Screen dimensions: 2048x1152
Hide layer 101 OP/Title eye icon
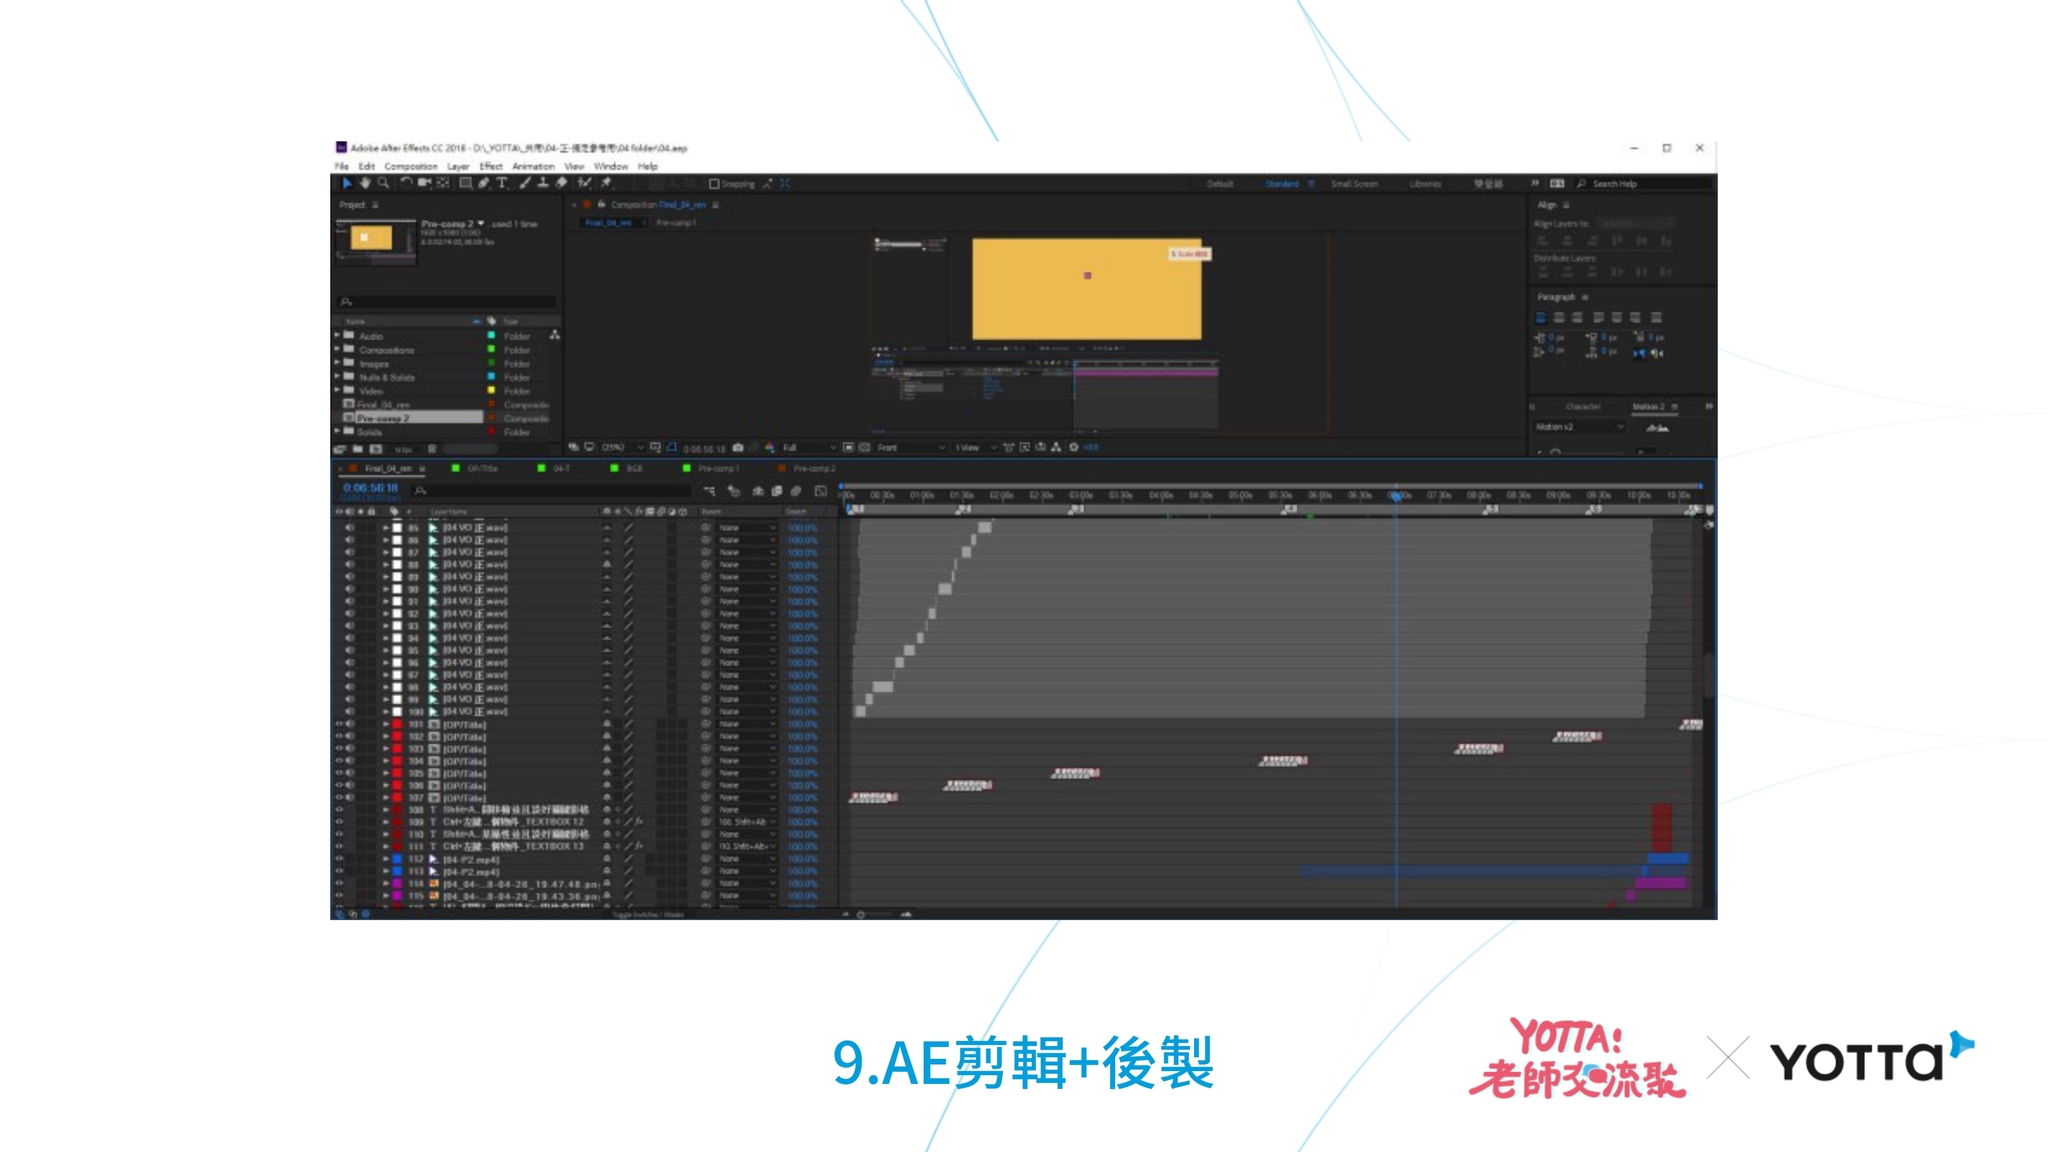pos(339,724)
